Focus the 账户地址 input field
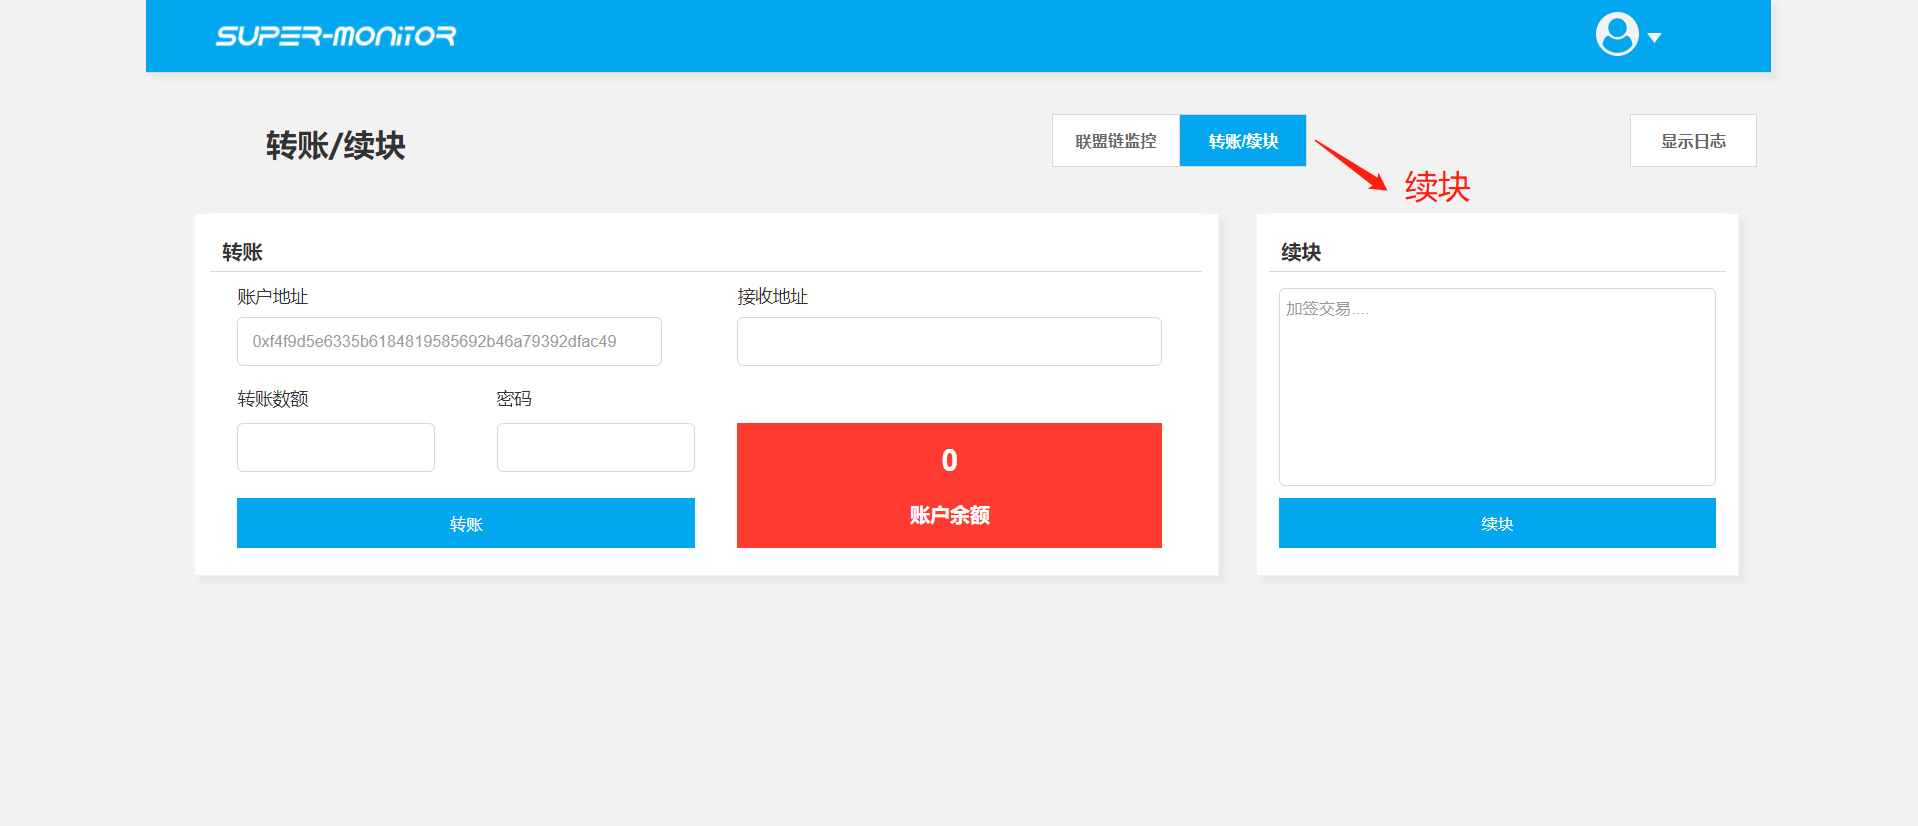The height and width of the screenshot is (826, 1918). click(449, 342)
